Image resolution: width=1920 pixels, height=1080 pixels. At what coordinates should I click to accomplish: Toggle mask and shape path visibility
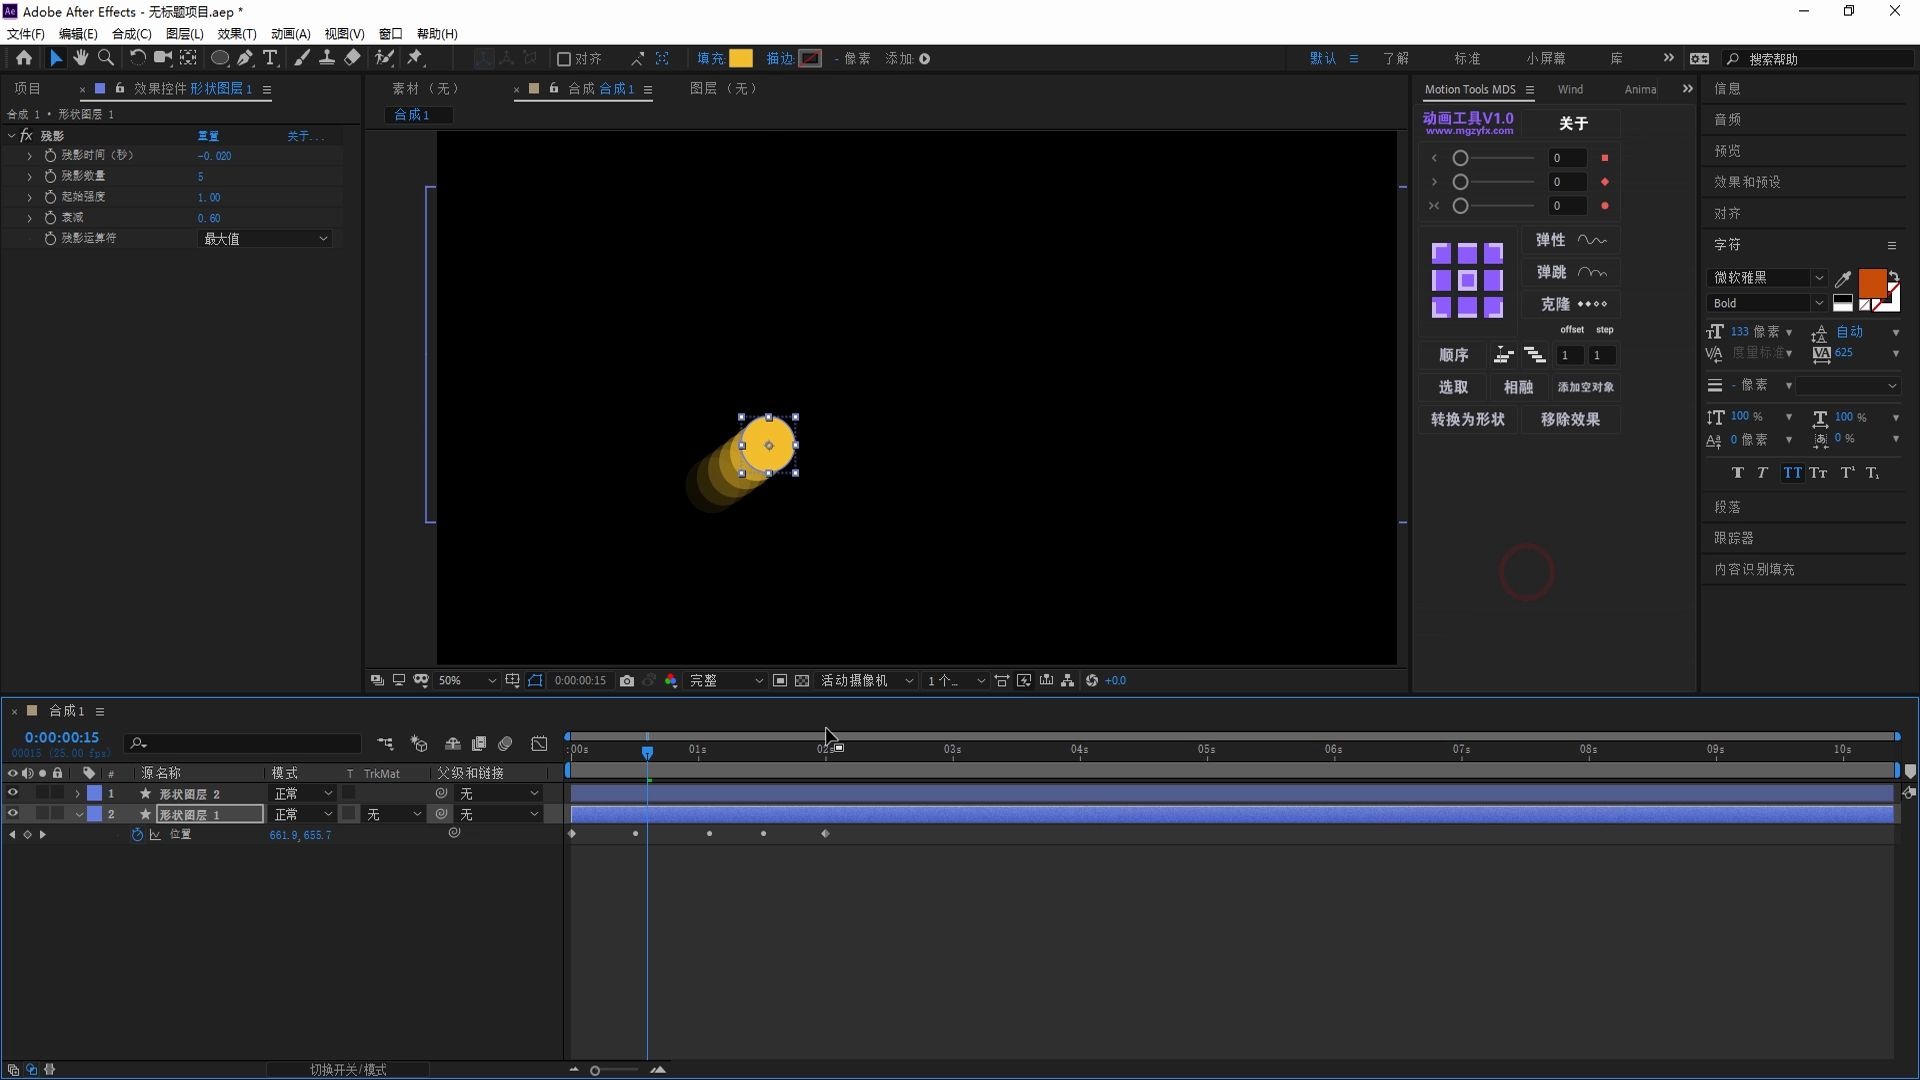pyautogui.click(x=535, y=681)
